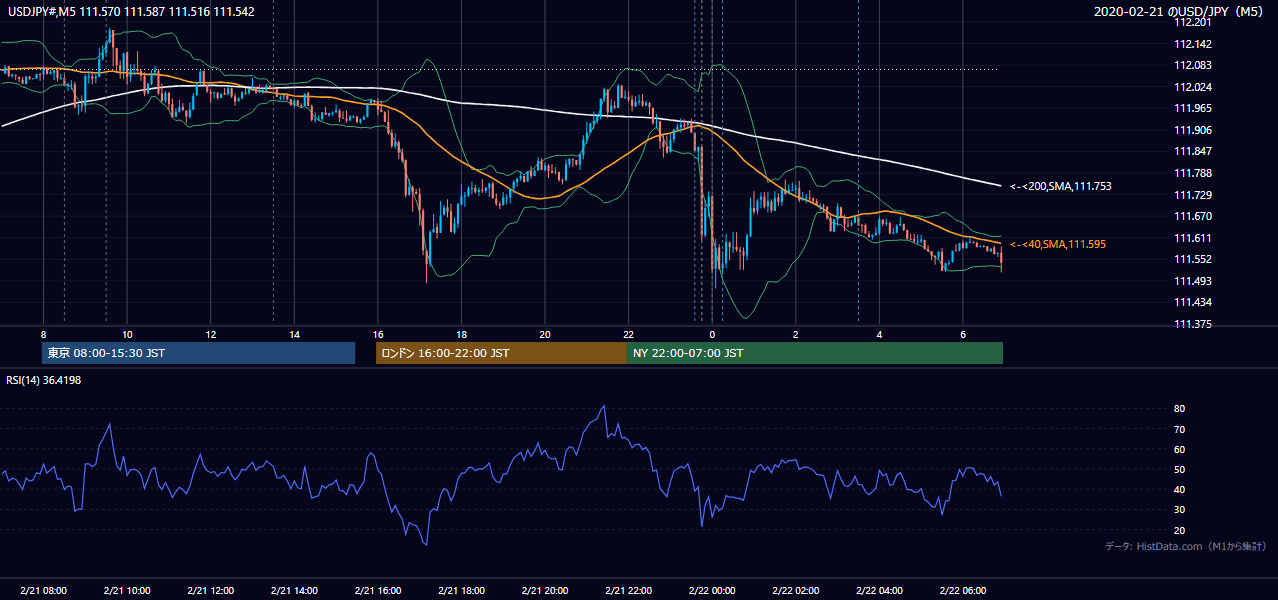Click RSI axis level 80
Screen dimensions: 1278x600
[1180, 409]
